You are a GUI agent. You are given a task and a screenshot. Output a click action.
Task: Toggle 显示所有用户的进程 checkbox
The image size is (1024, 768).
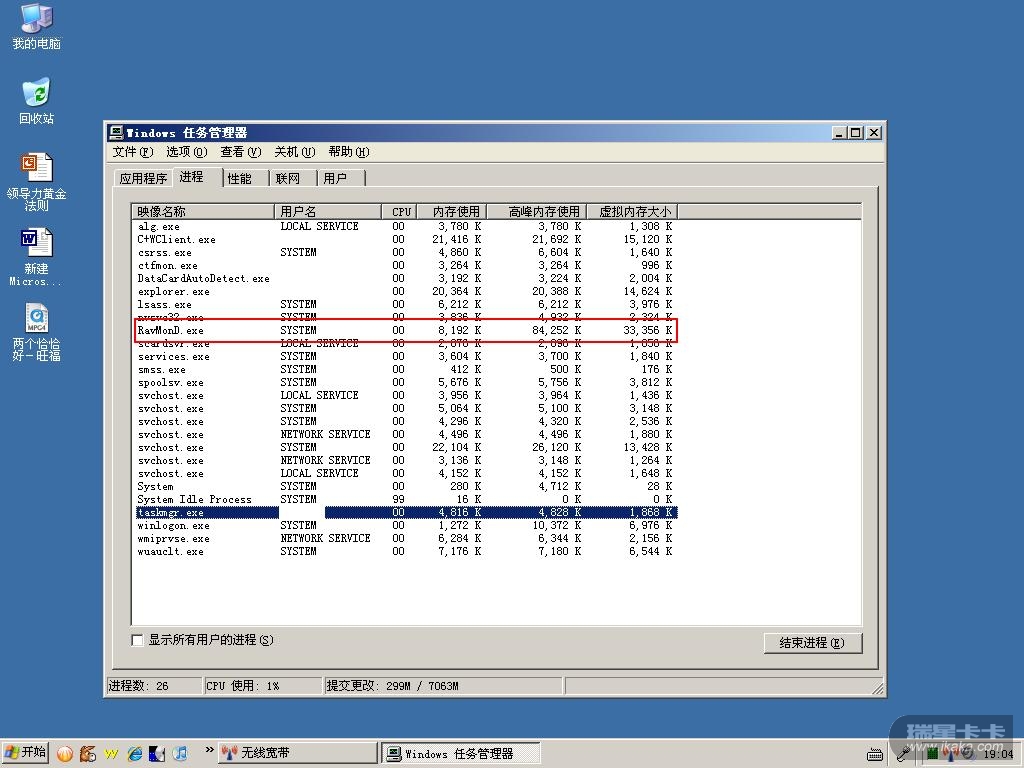138,640
